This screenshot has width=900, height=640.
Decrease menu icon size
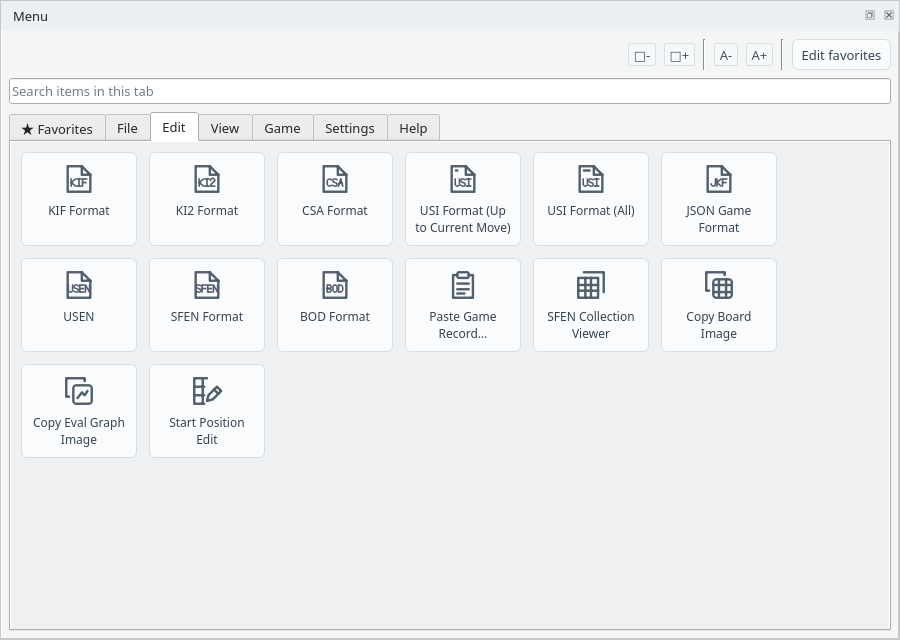(x=642, y=55)
